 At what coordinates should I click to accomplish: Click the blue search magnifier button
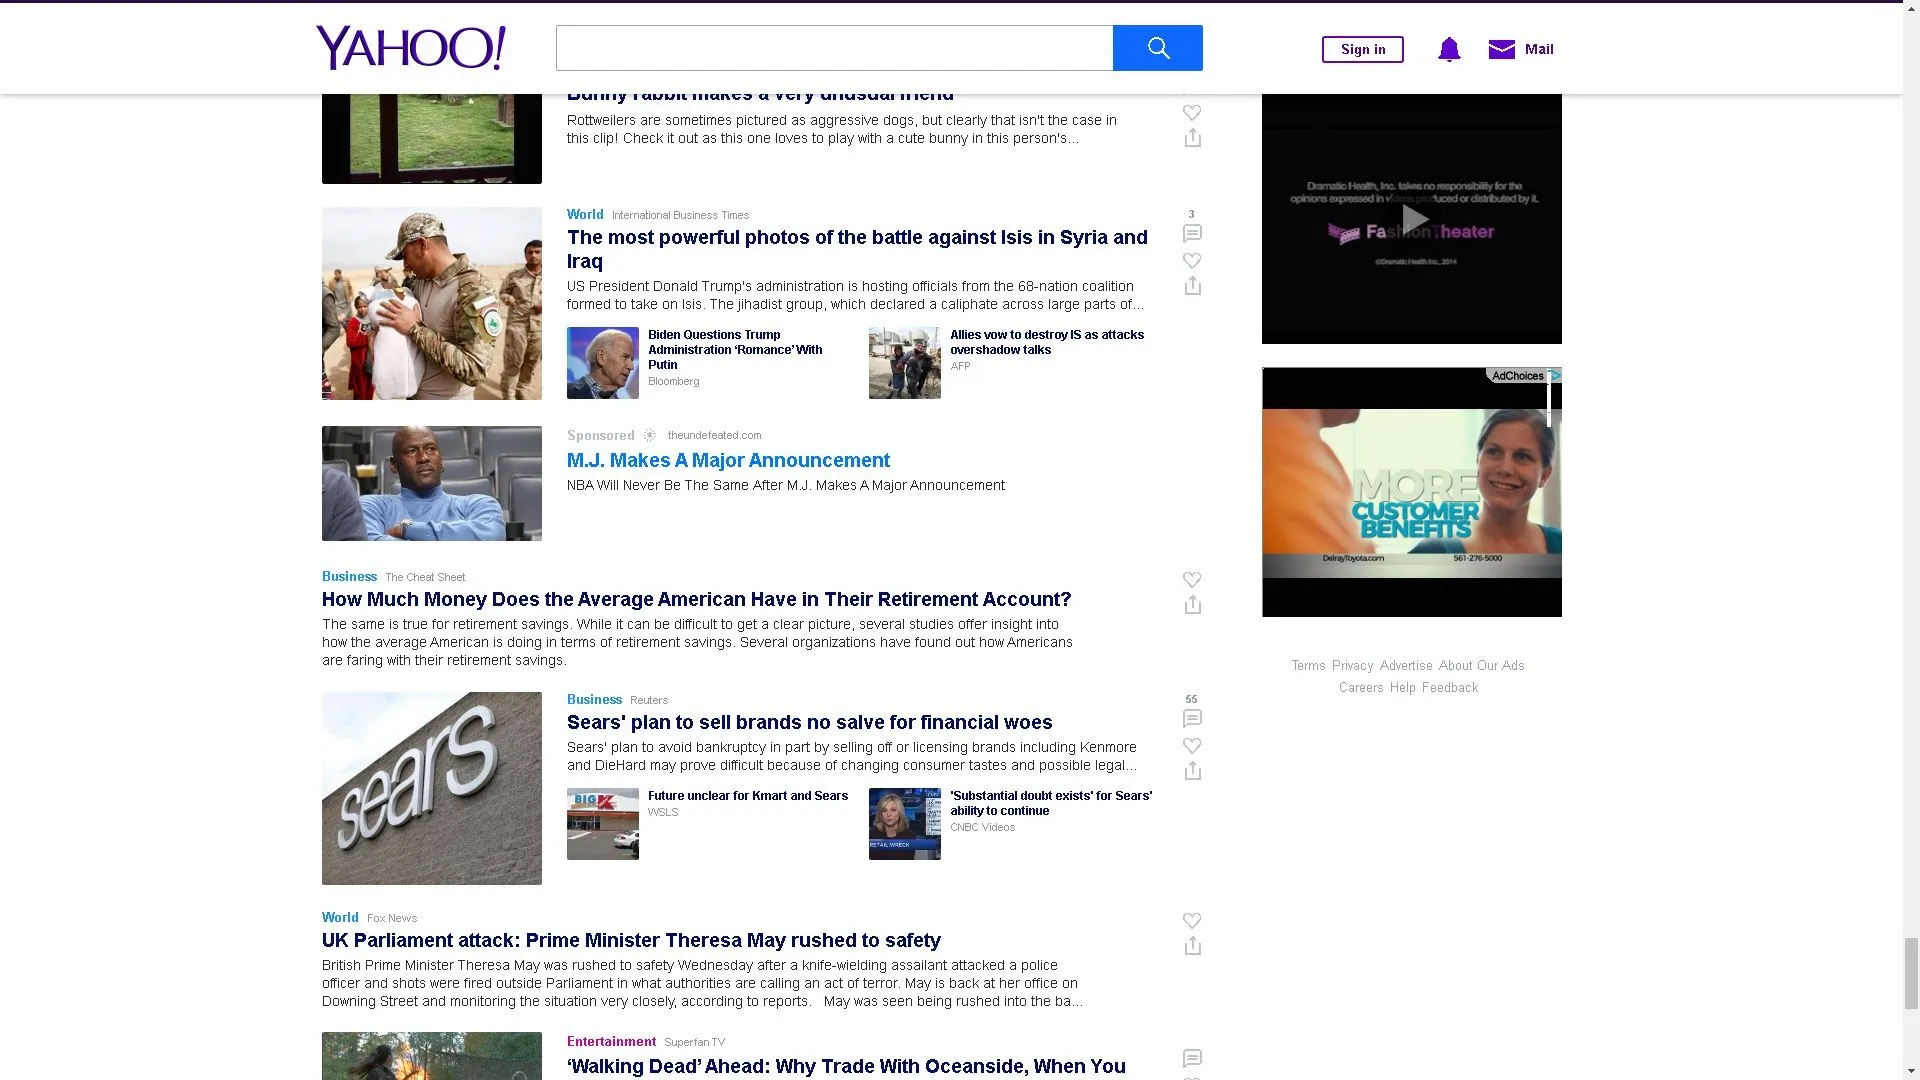[1157, 48]
